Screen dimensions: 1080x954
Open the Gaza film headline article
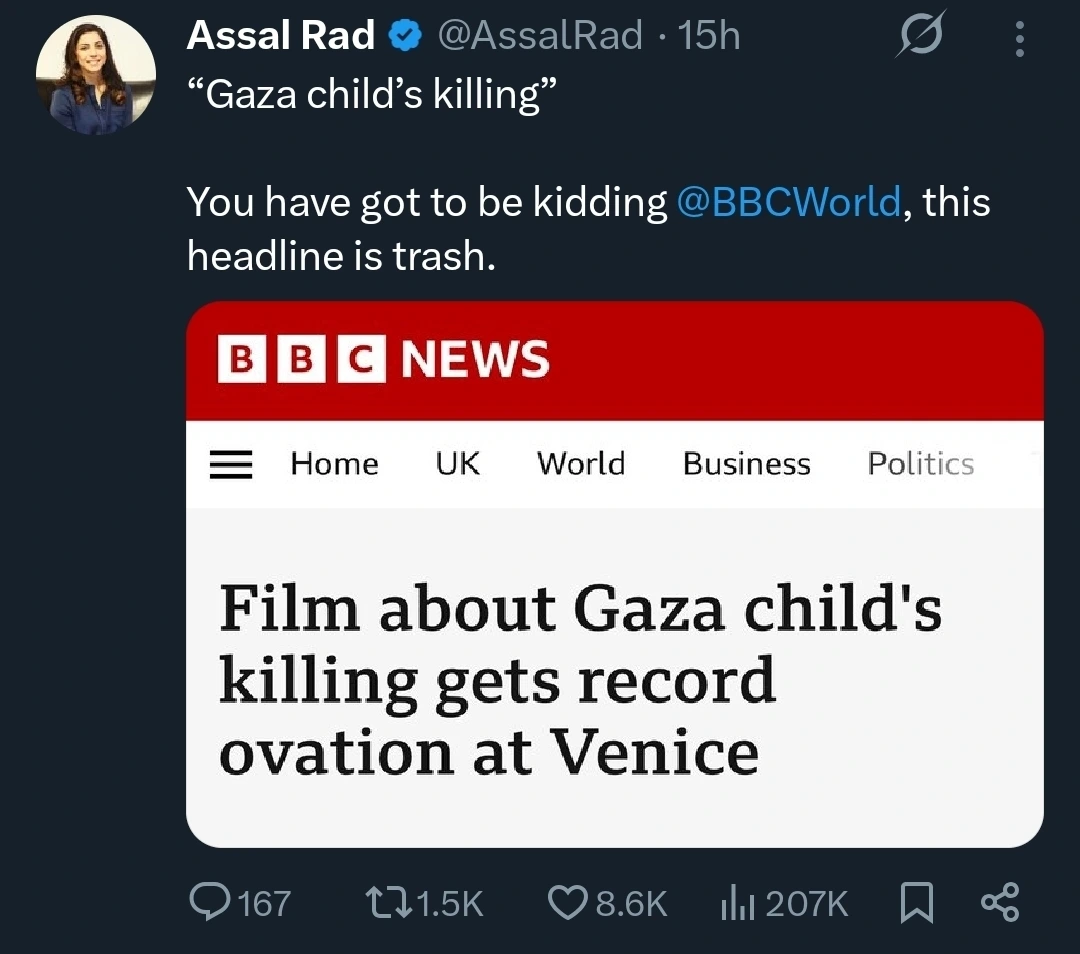tap(580, 680)
